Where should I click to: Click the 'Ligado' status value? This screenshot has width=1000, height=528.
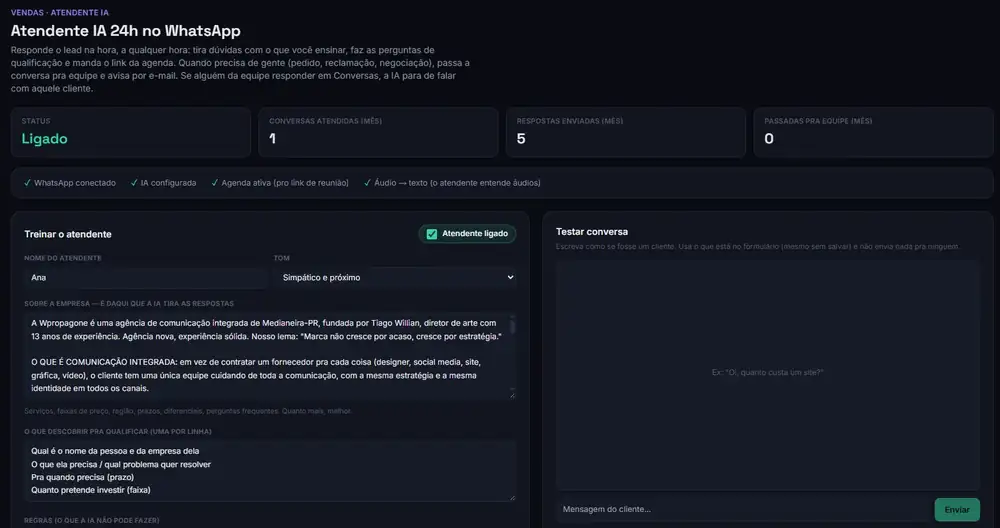[x=45, y=139]
